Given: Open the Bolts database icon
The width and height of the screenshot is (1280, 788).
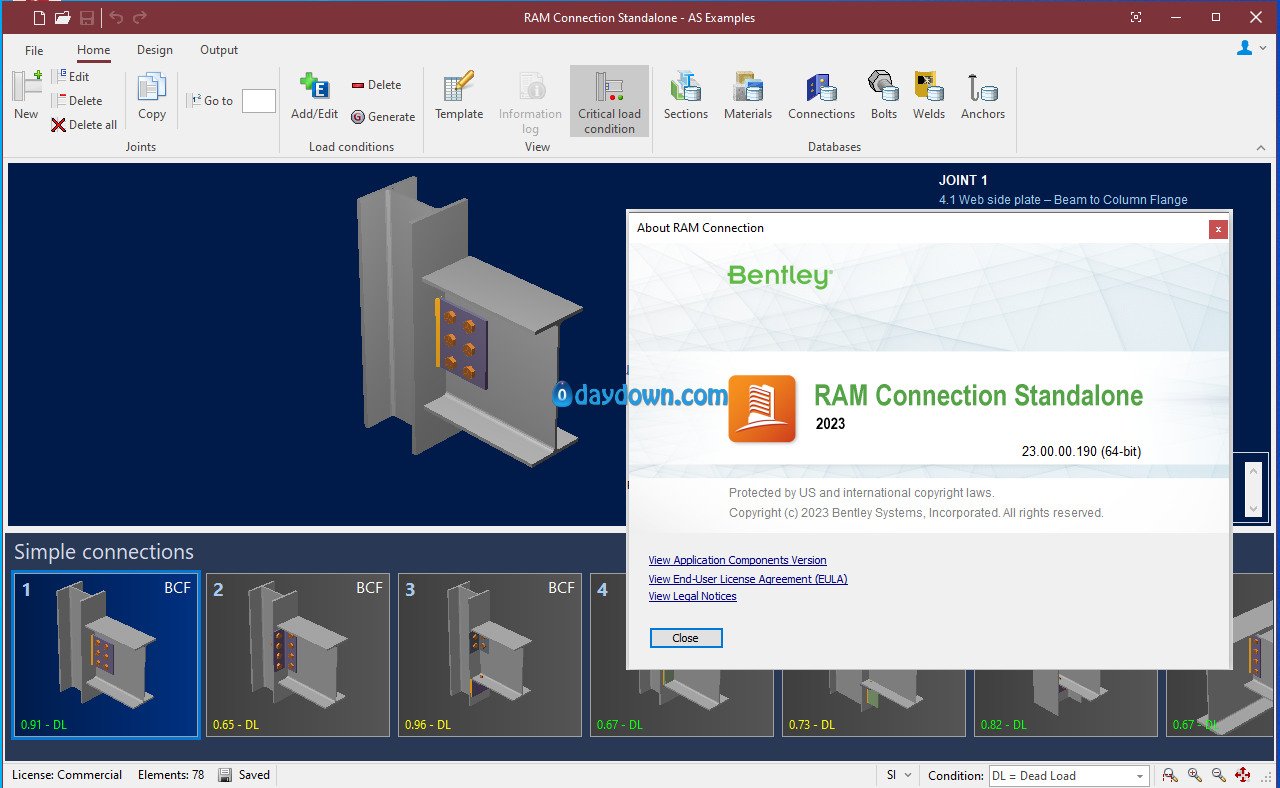Looking at the screenshot, I should pos(883,96).
